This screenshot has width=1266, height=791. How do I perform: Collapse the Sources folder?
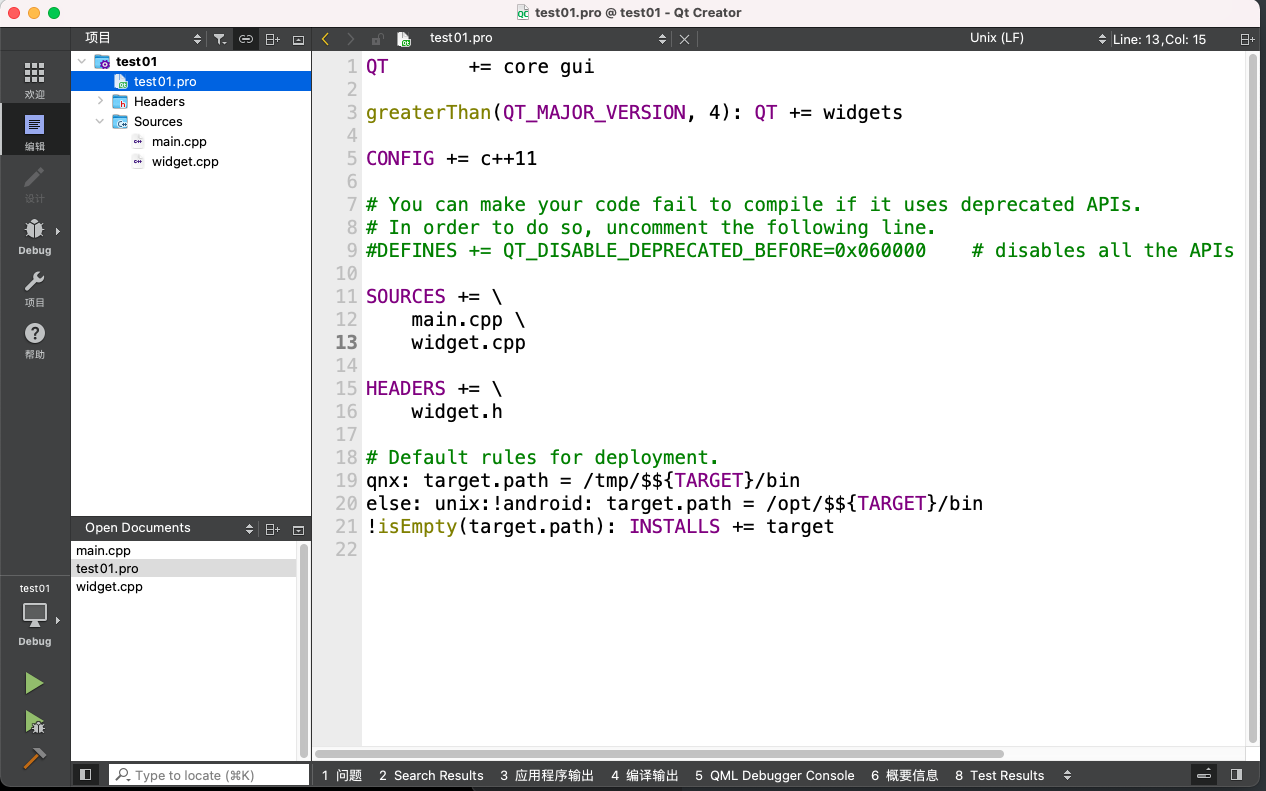tap(100, 122)
